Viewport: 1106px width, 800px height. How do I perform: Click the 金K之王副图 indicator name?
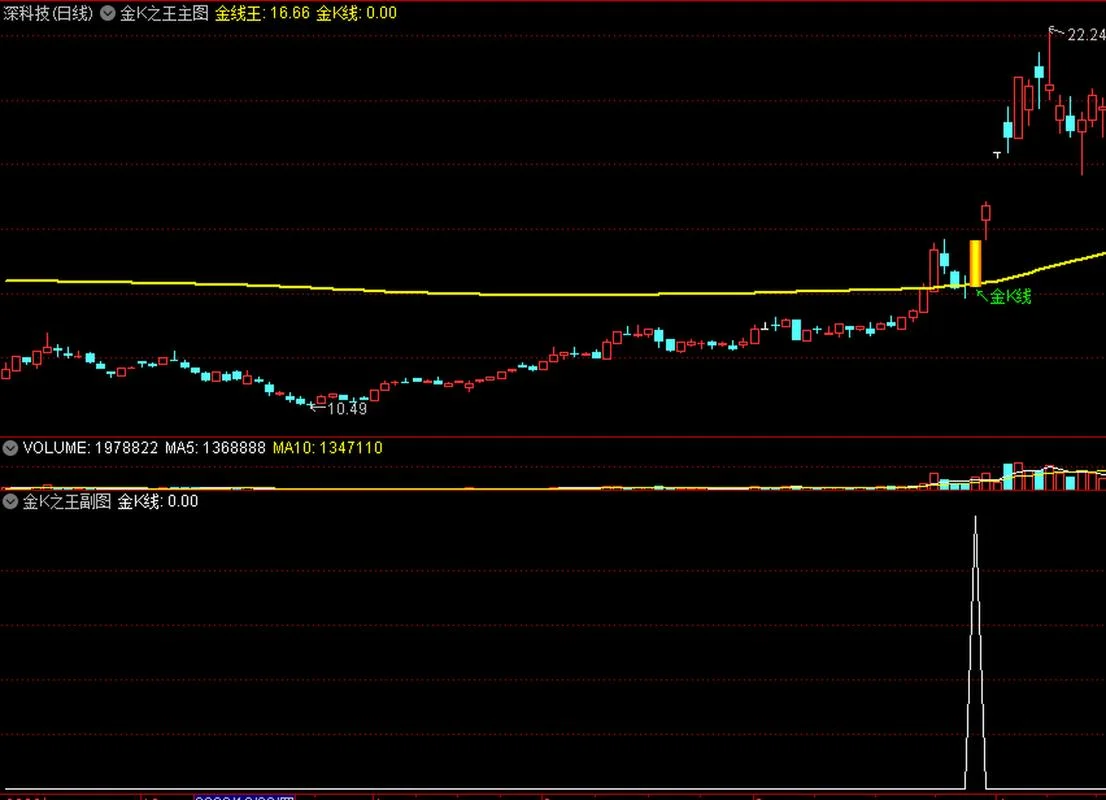[x=67, y=502]
